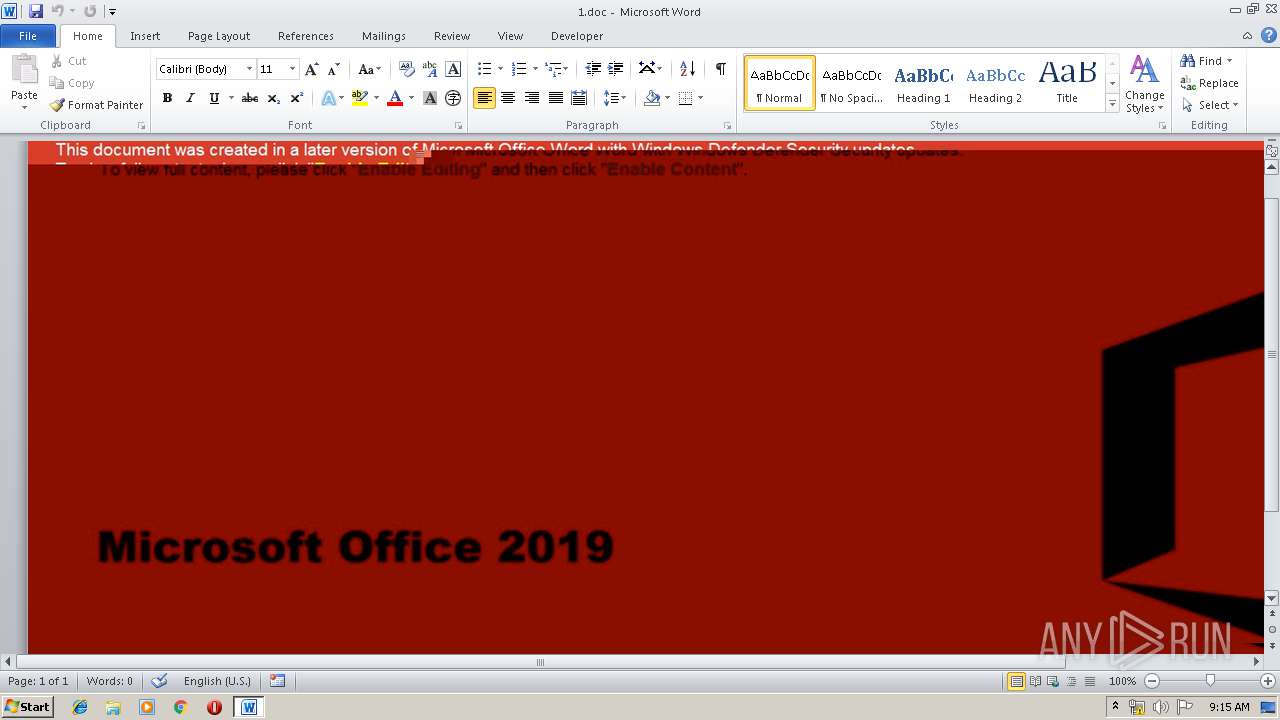
Task: Expand font color dropdown arrow
Action: 411,98
